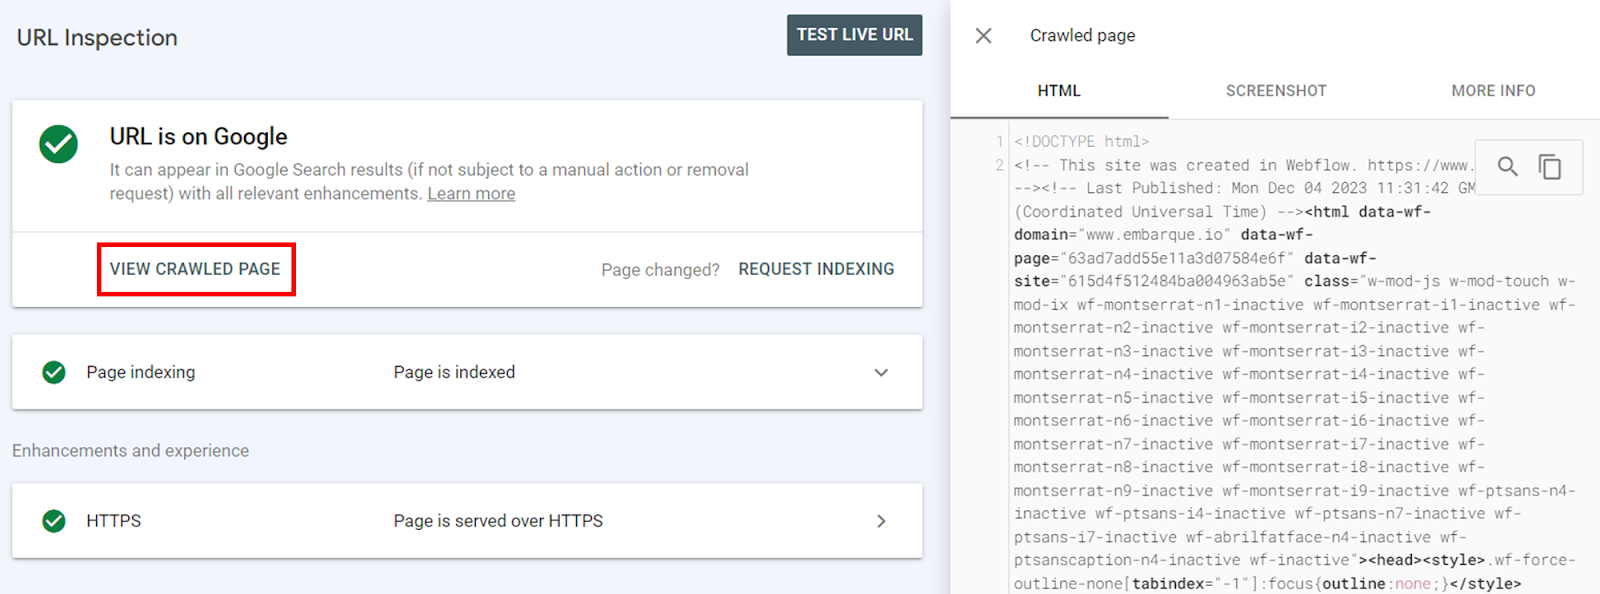The height and width of the screenshot is (594, 1600).
Task: Search within the crawled HTML code
Action: tap(1507, 167)
